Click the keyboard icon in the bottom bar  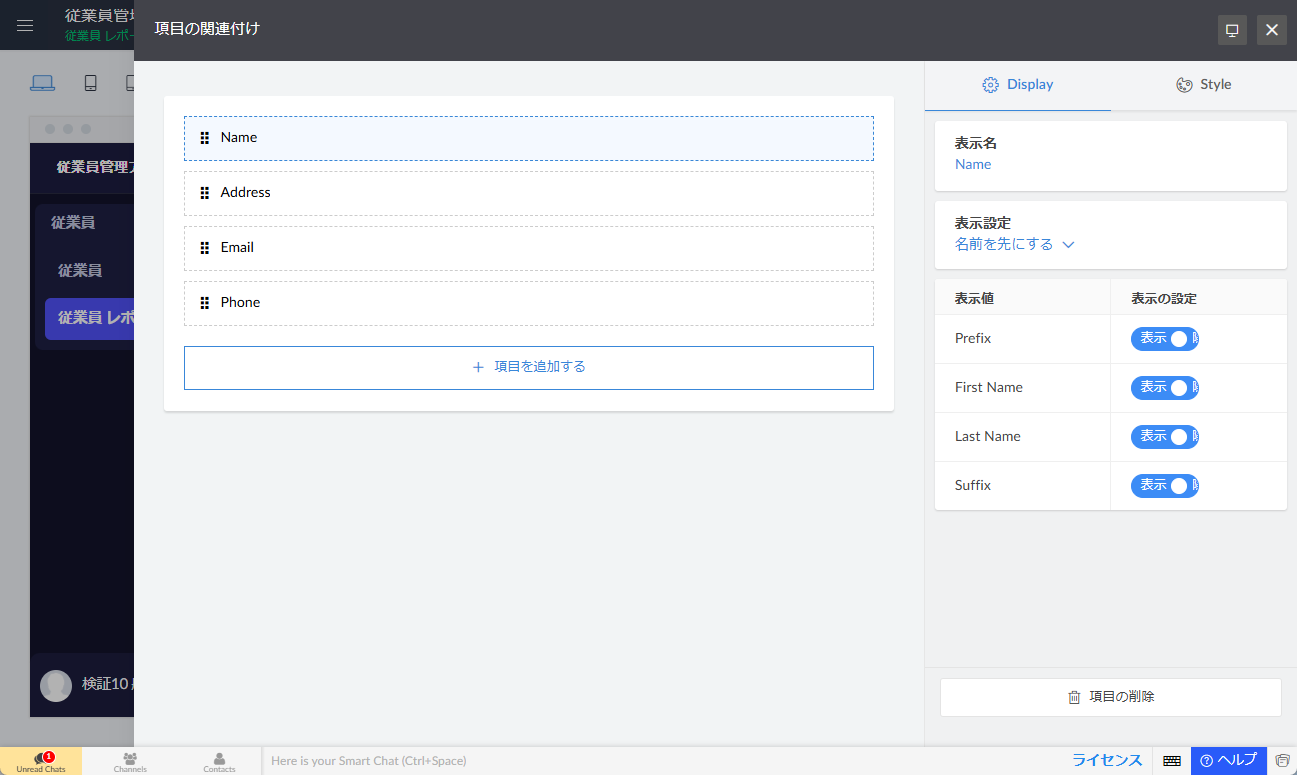[1171, 761]
